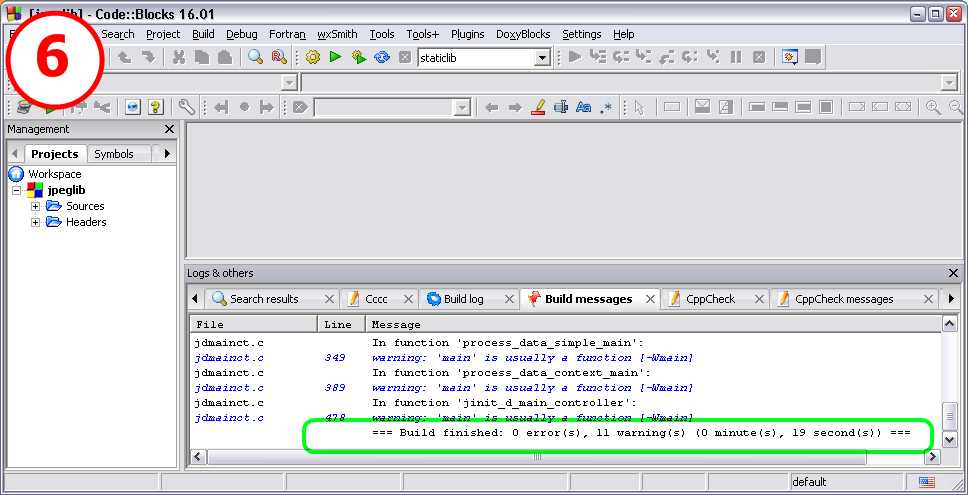Open DoxyBlocks wrench preferences icon
968x495 pixels.
pos(186,107)
